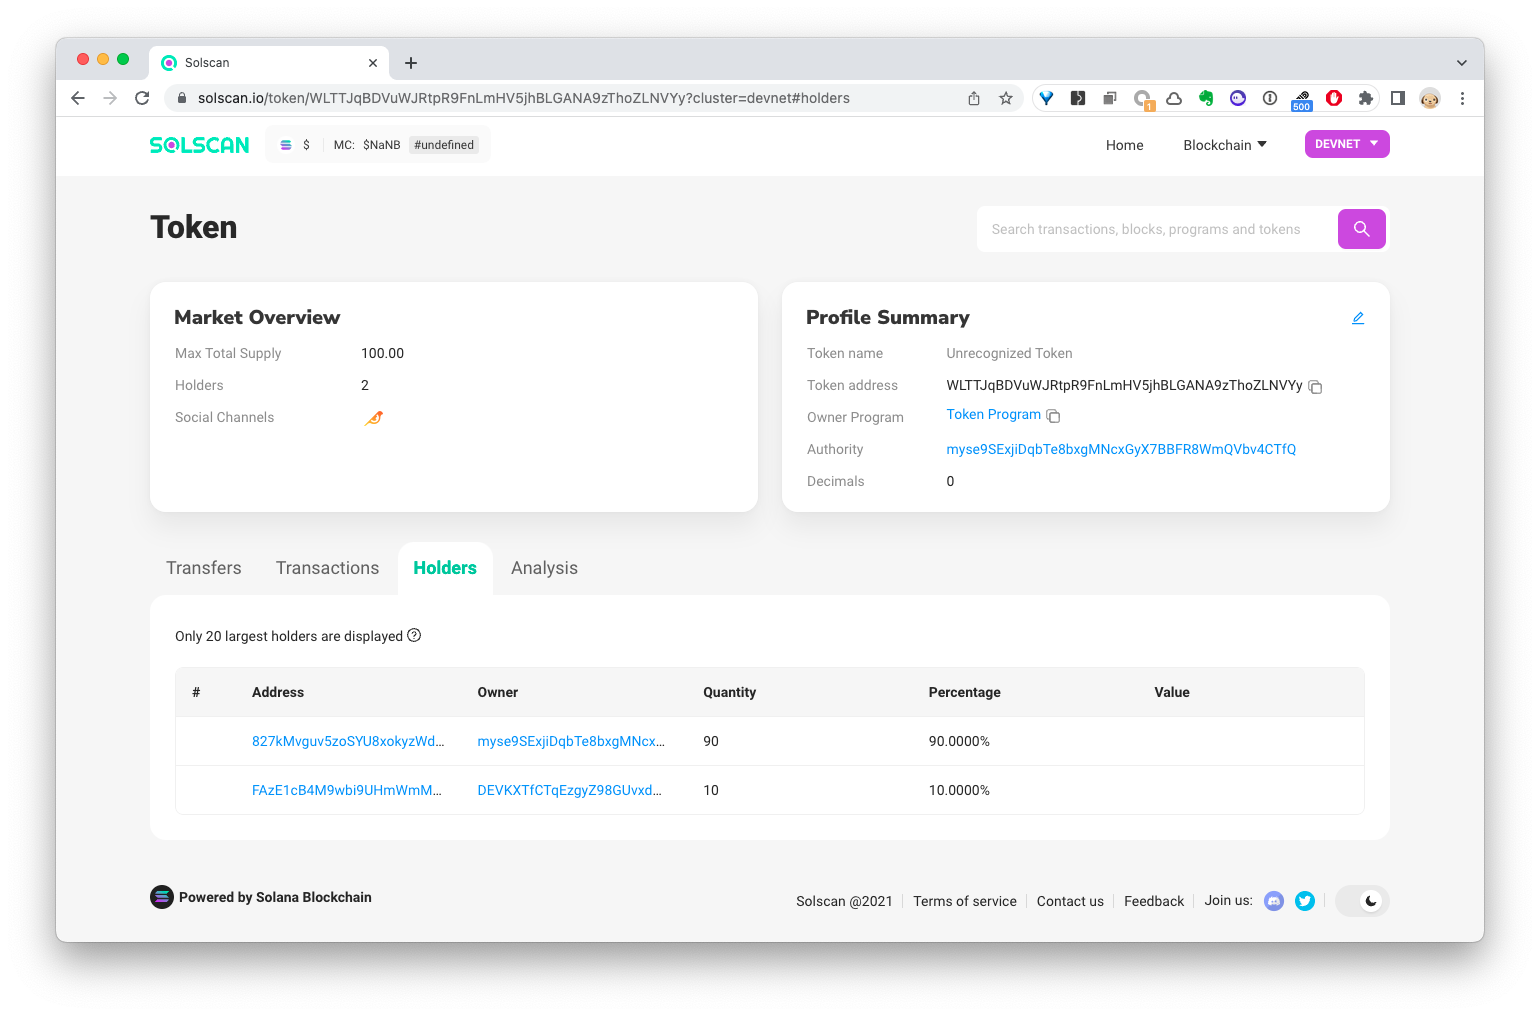Viewport: 1540px width, 1016px height.
Task: Switch to the Analysis tab
Action: (x=544, y=568)
